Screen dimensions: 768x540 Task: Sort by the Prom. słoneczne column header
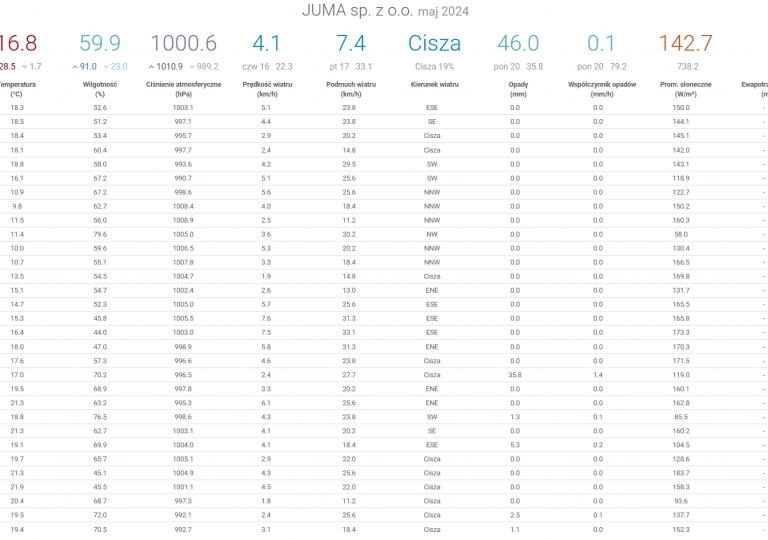685,85
